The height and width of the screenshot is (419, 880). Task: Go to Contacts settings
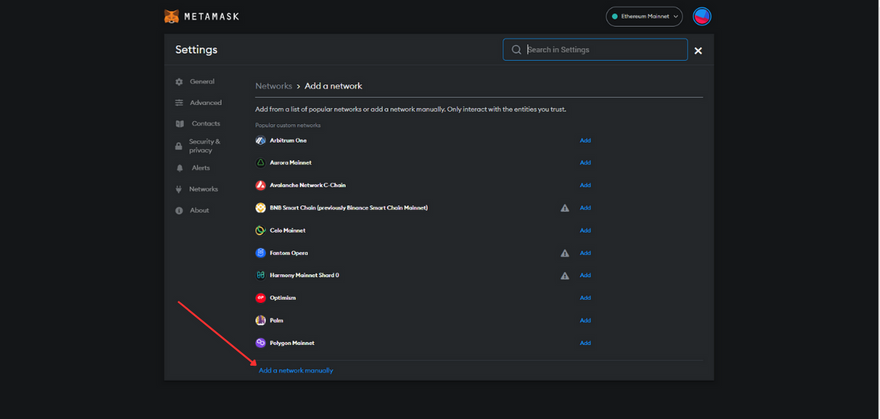point(205,124)
